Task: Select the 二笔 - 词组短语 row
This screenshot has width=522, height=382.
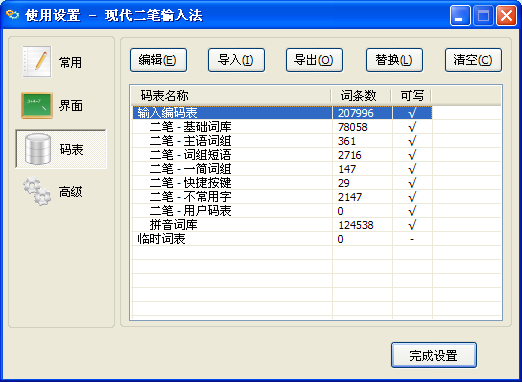Action: point(282,155)
